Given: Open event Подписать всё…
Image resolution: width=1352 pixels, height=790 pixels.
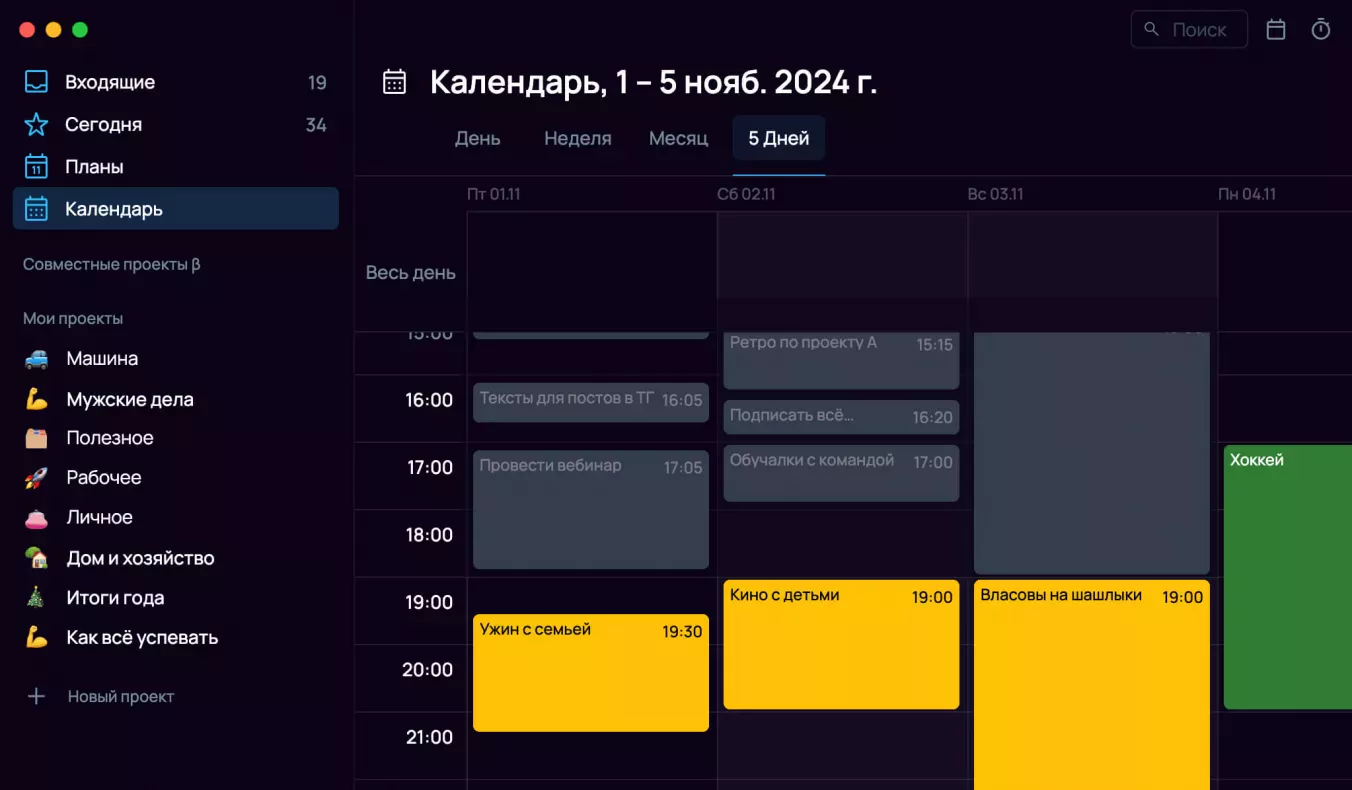Looking at the screenshot, I should point(841,417).
